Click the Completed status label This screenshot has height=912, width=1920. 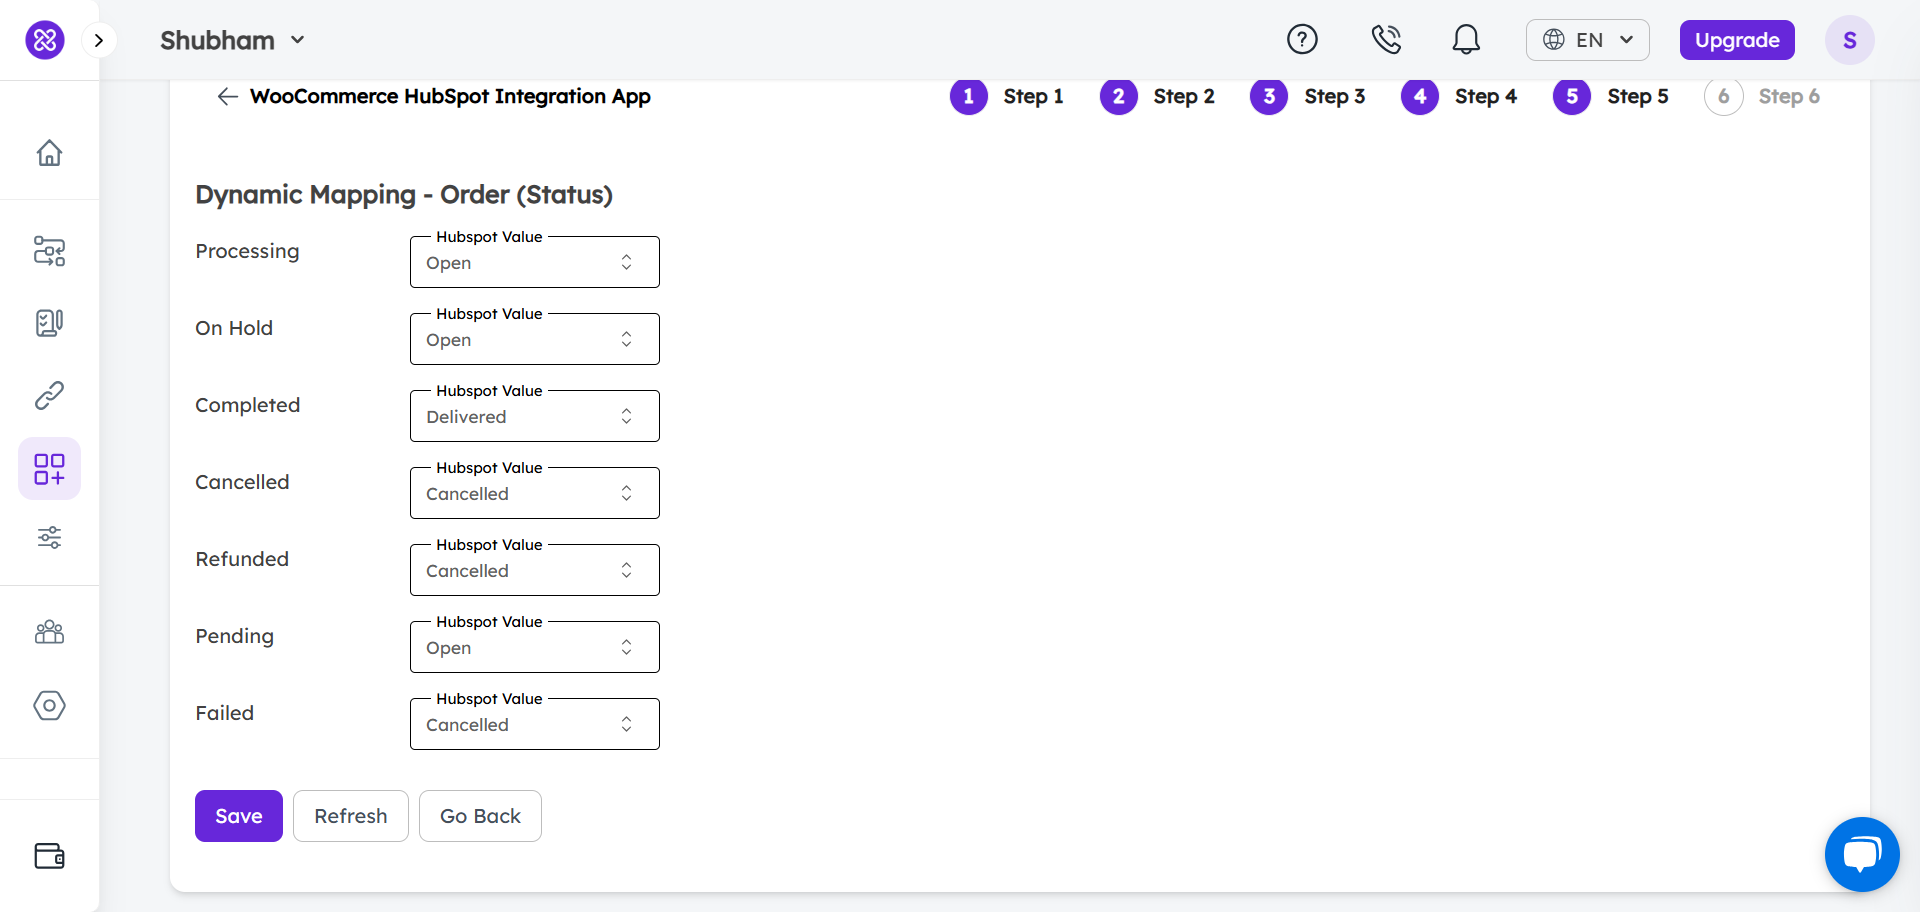(x=248, y=405)
